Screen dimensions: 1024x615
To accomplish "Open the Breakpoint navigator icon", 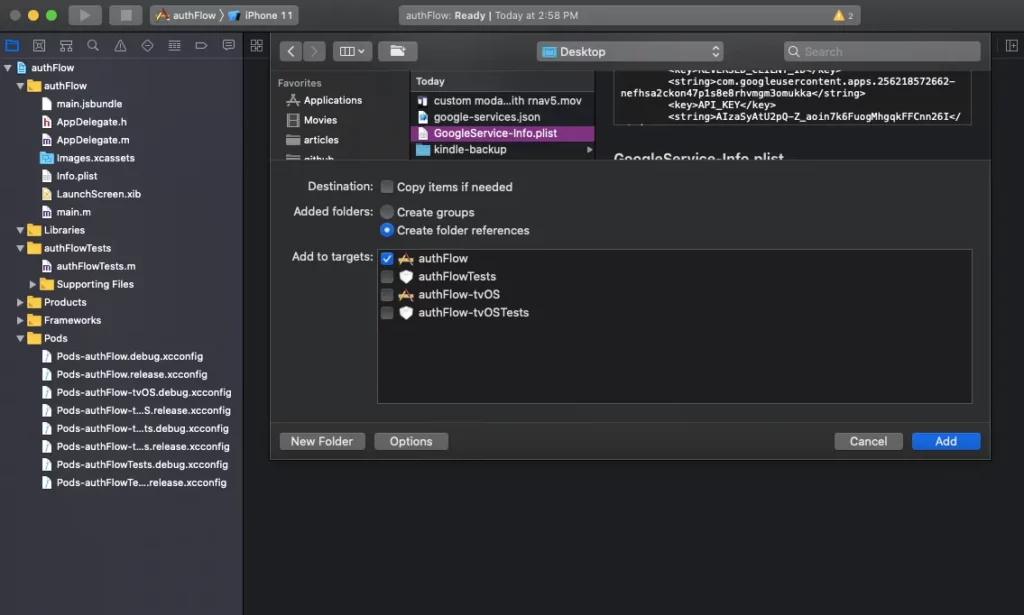I will click(201, 45).
